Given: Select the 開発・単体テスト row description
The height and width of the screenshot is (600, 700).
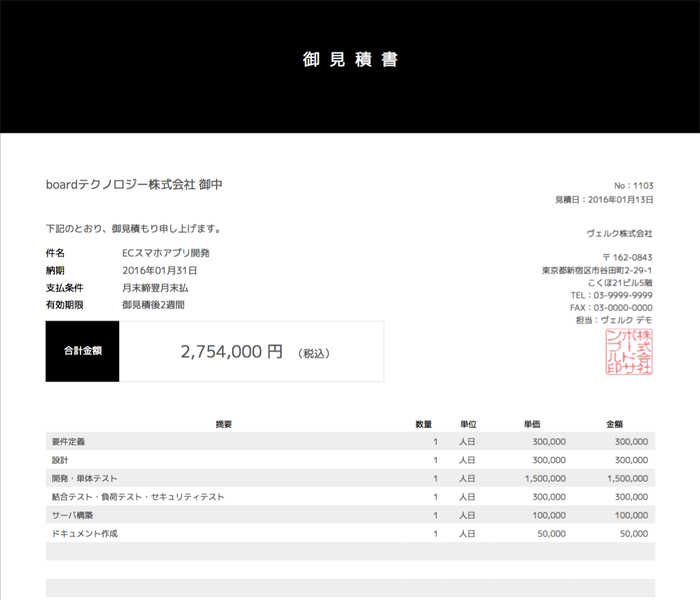Looking at the screenshot, I should tap(84, 479).
